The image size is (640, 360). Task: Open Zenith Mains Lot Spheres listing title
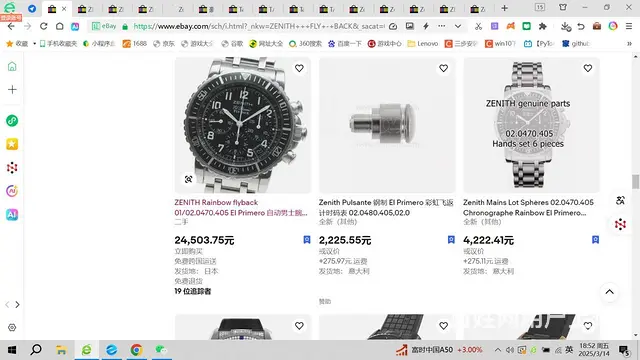tap(528, 207)
